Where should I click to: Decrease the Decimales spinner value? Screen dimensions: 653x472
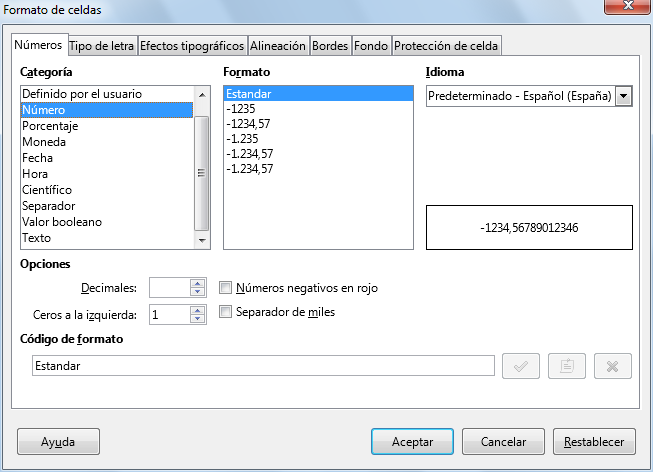click(197, 292)
